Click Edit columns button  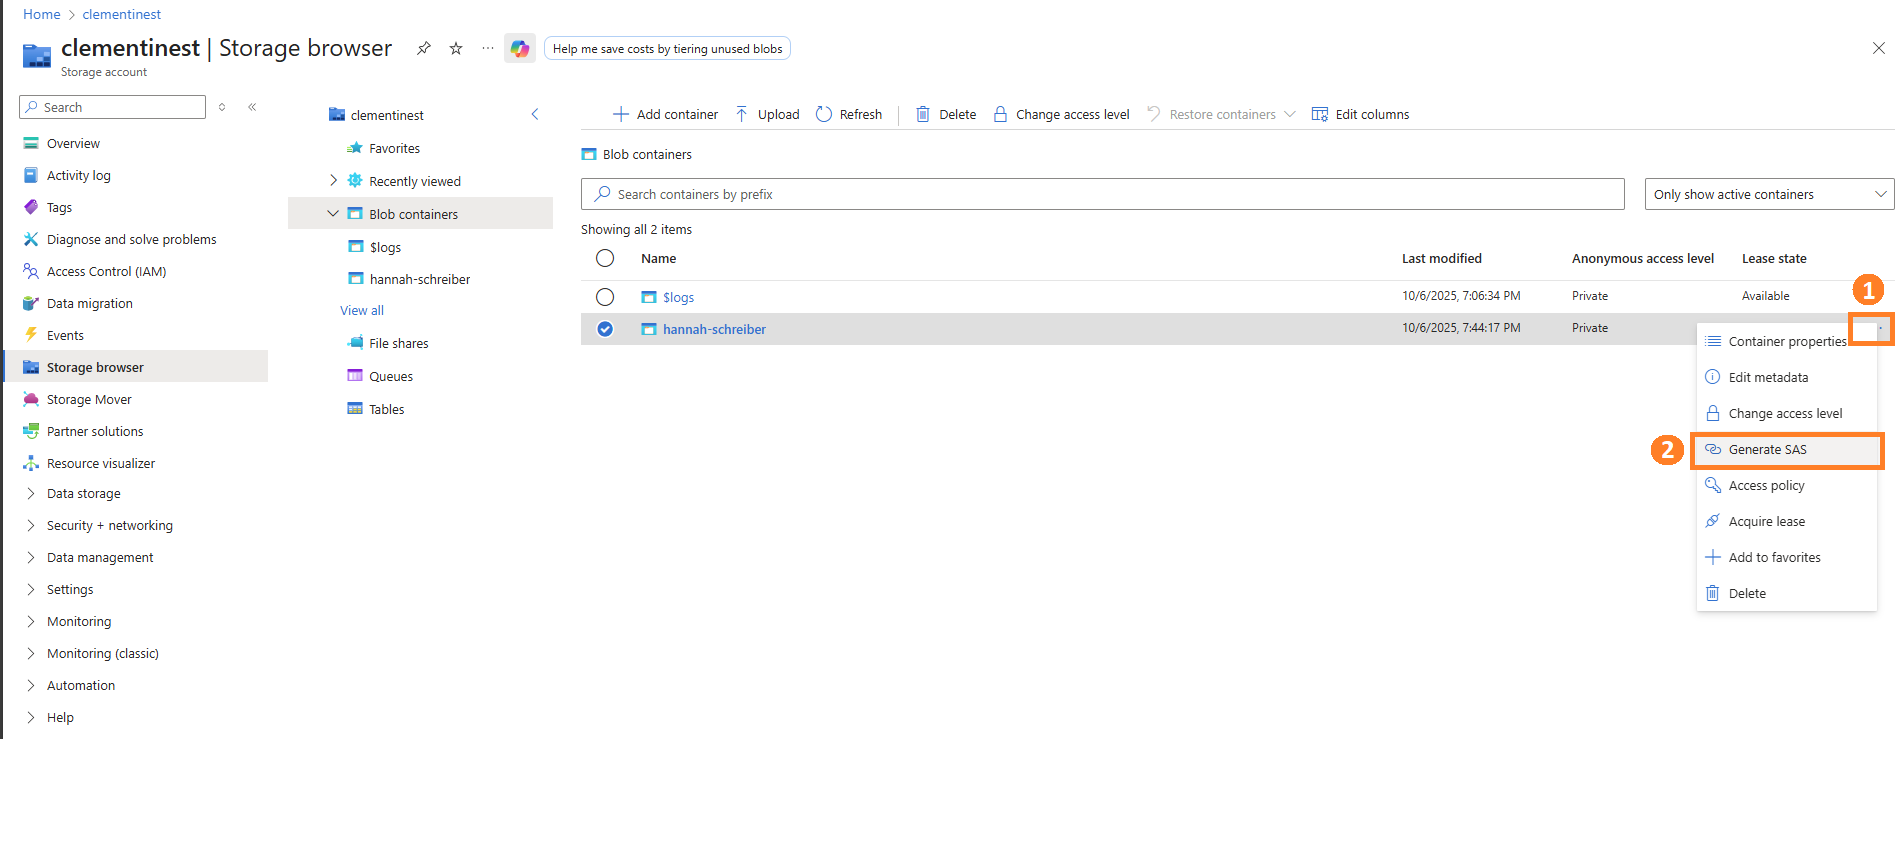pos(1360,114)
